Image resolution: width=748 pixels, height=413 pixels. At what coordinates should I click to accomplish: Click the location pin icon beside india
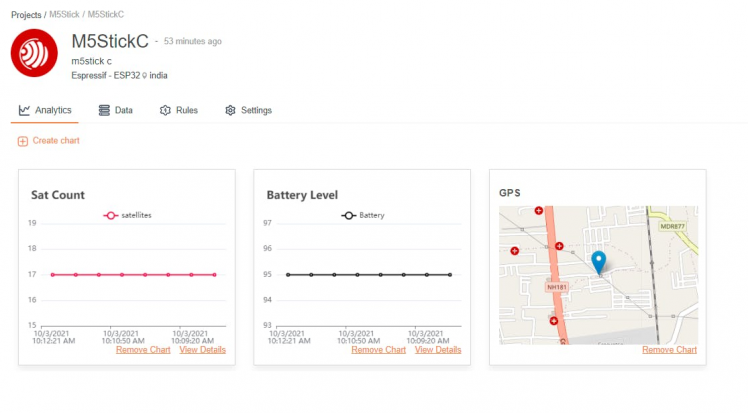coord(144,75)
